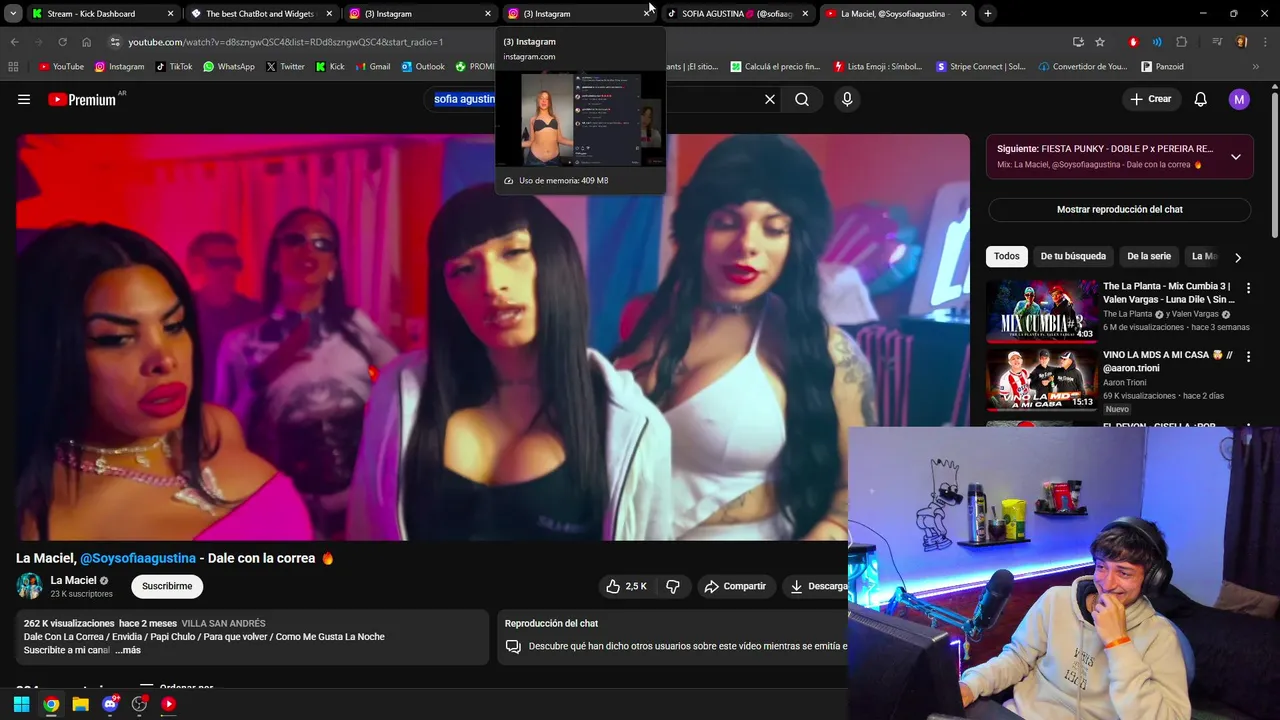Open the apps grid in bookmarks bar
Image resolution: width=1280 pixels, height=720 pixels.
point(13,67)
